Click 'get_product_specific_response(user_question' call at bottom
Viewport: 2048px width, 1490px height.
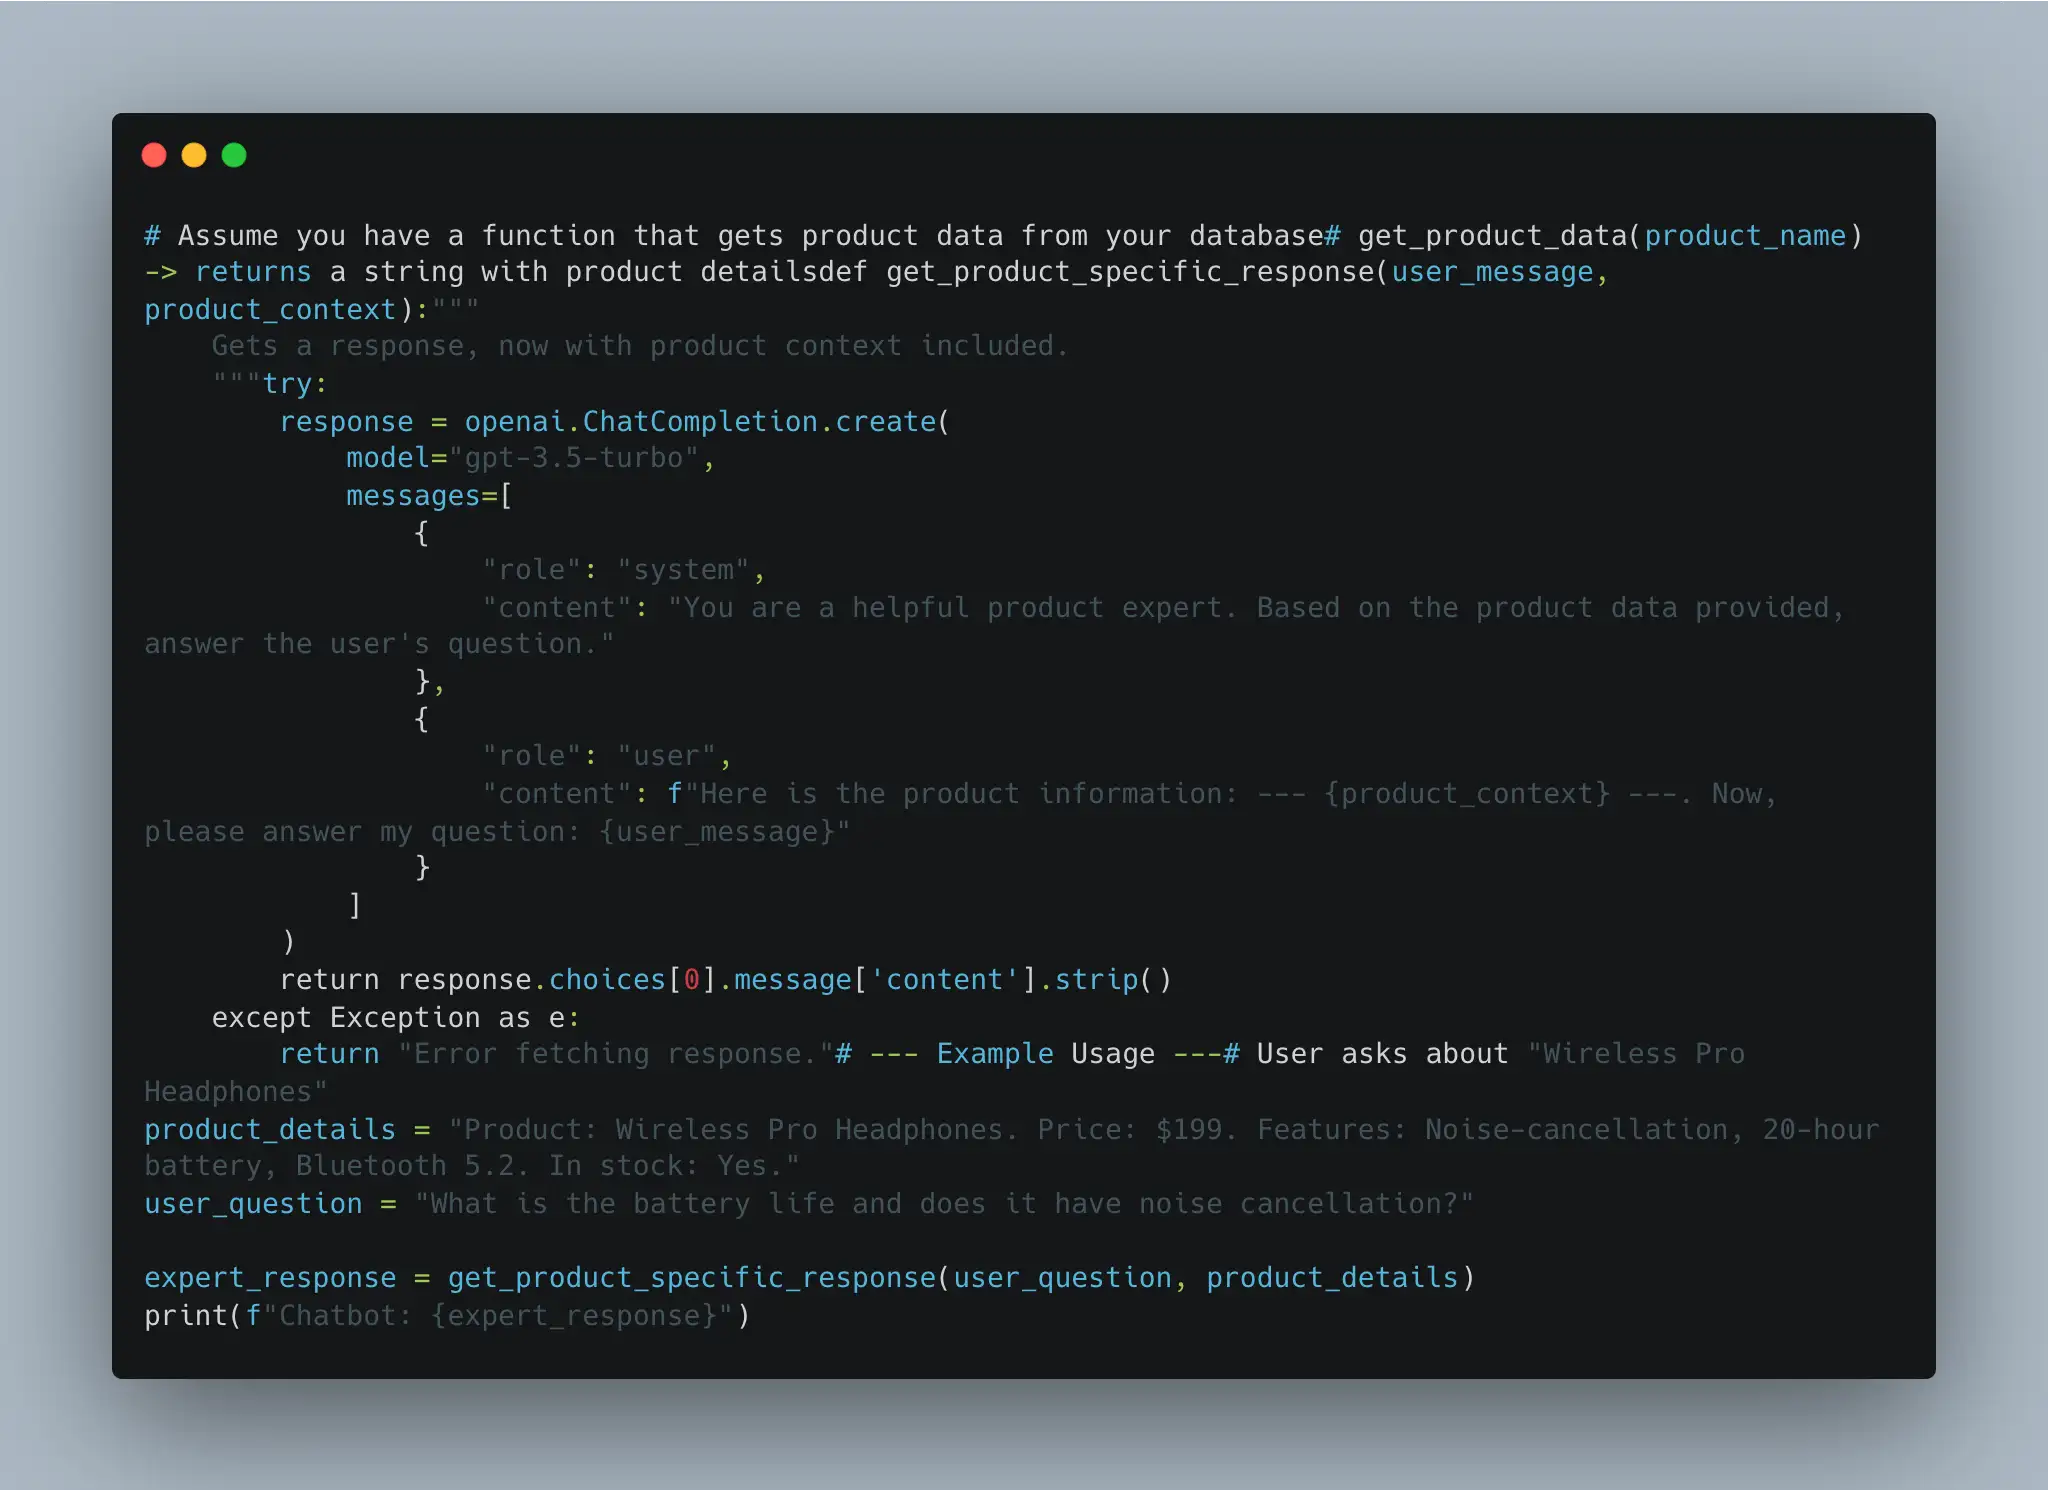click(x=810, y=1278)
